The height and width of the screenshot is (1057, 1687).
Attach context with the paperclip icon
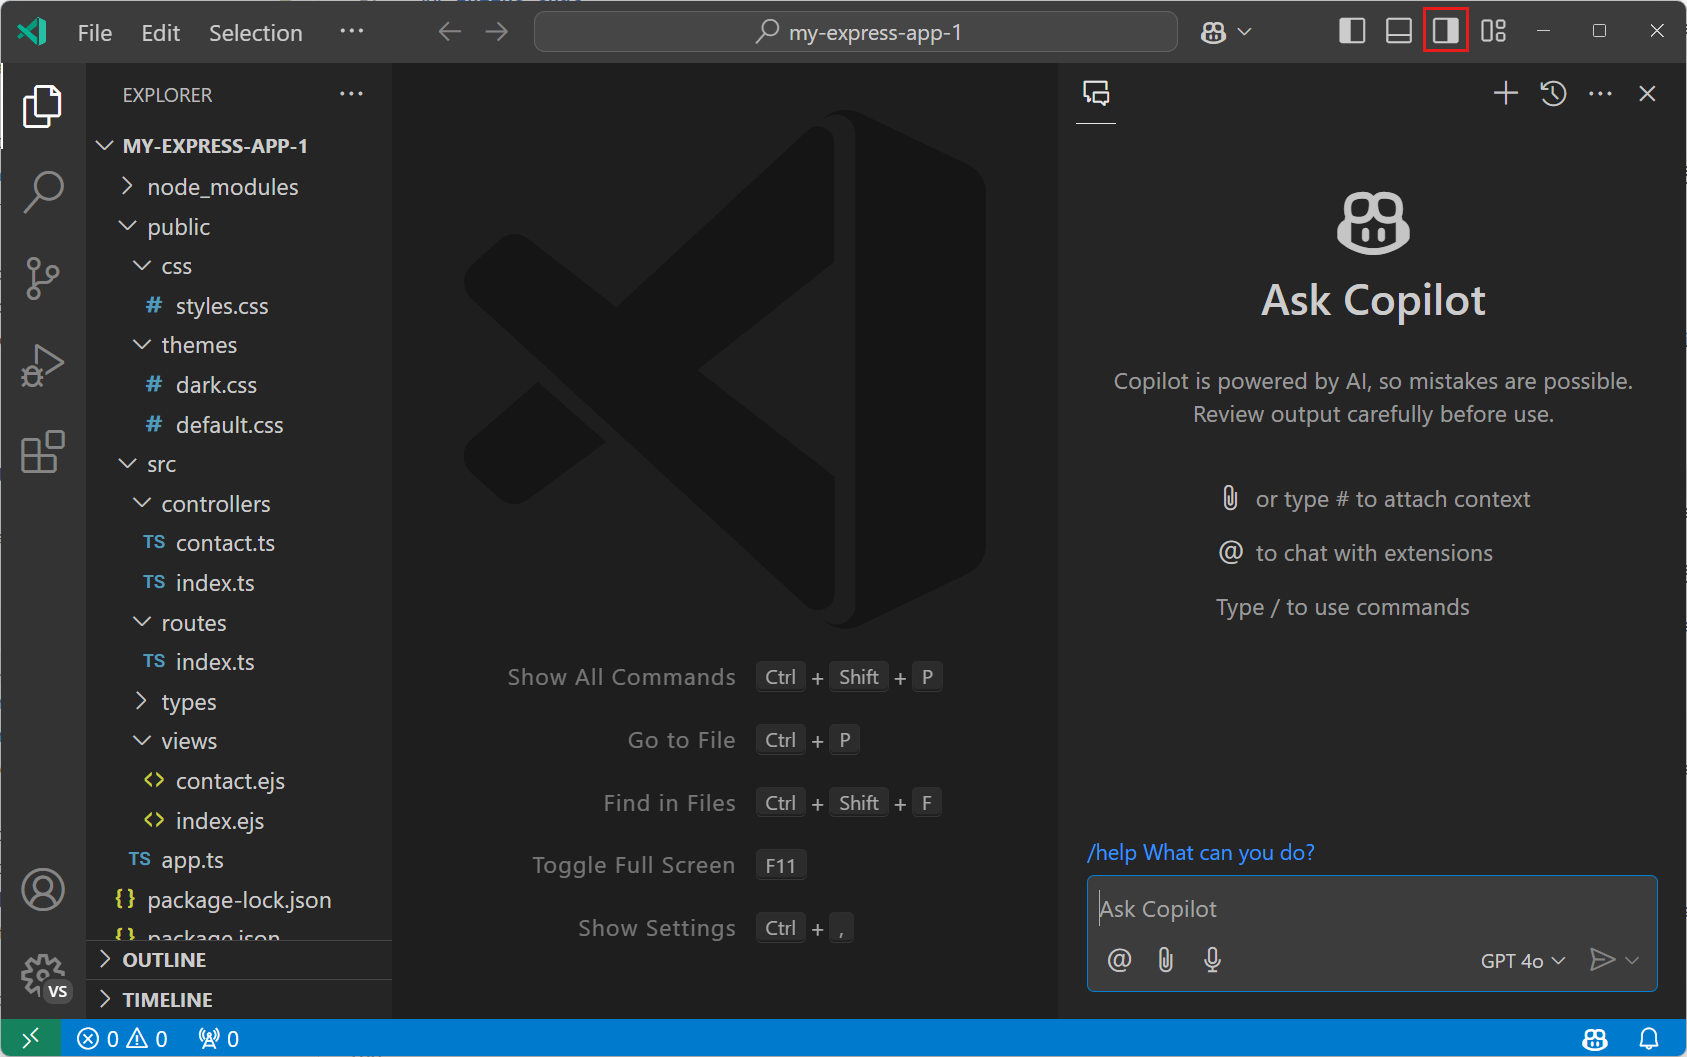(1166, 960)
